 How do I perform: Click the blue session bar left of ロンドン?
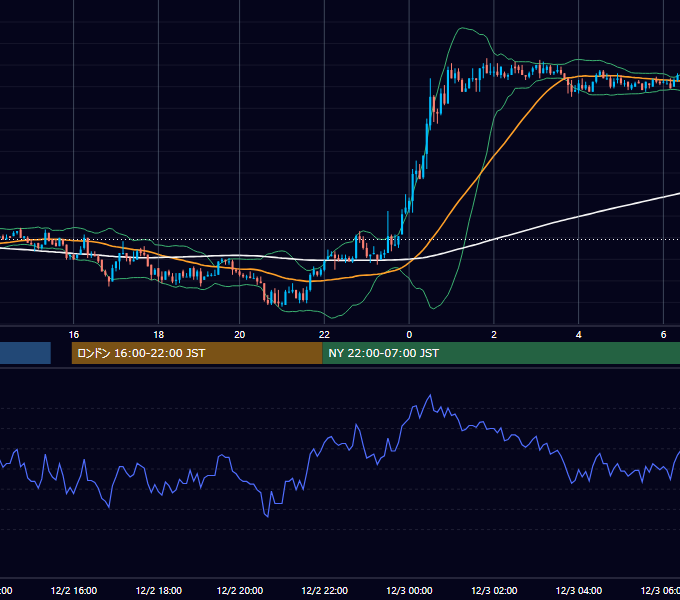[25, 353]
